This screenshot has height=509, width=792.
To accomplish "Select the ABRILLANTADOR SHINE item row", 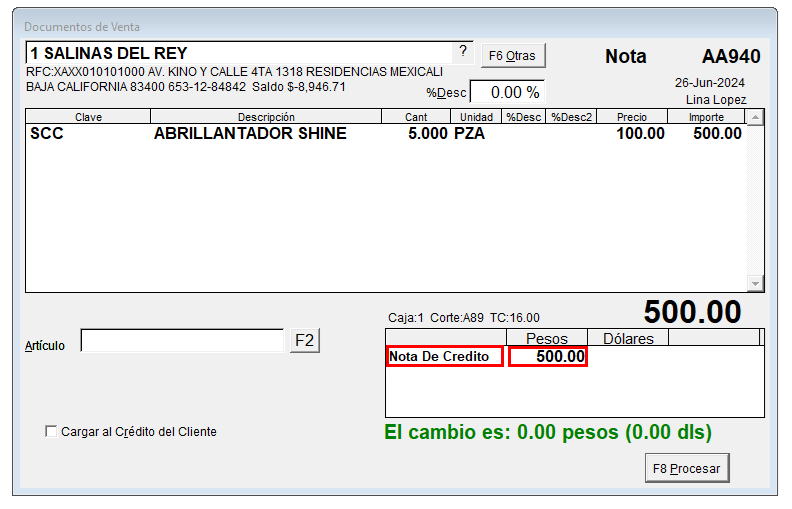I will pyautogui.click(x=250, y=134).
